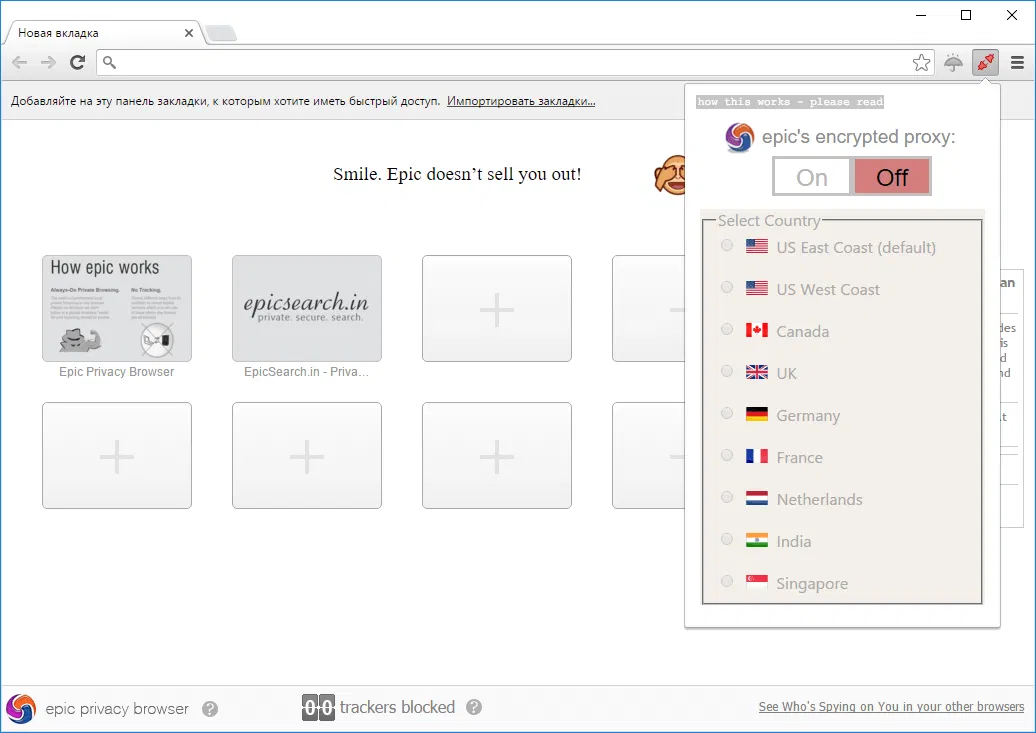This screenshot has width=1036, height=733.
Task: Click the France flag icon
Action: [757, 456]
